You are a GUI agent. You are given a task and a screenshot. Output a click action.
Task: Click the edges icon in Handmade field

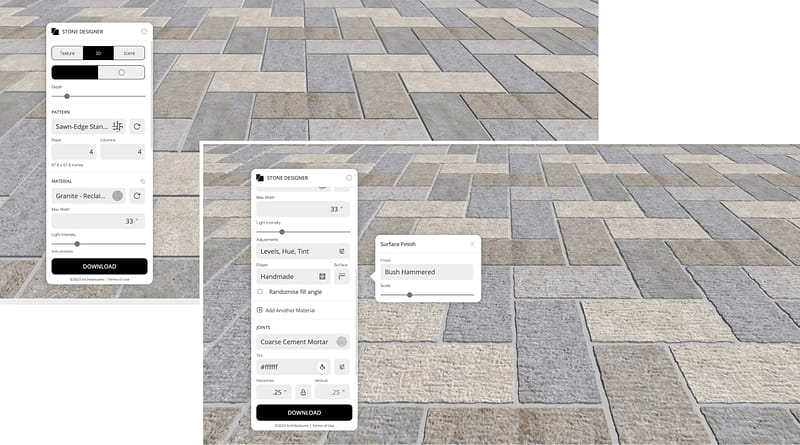click(x=322, y=276)
